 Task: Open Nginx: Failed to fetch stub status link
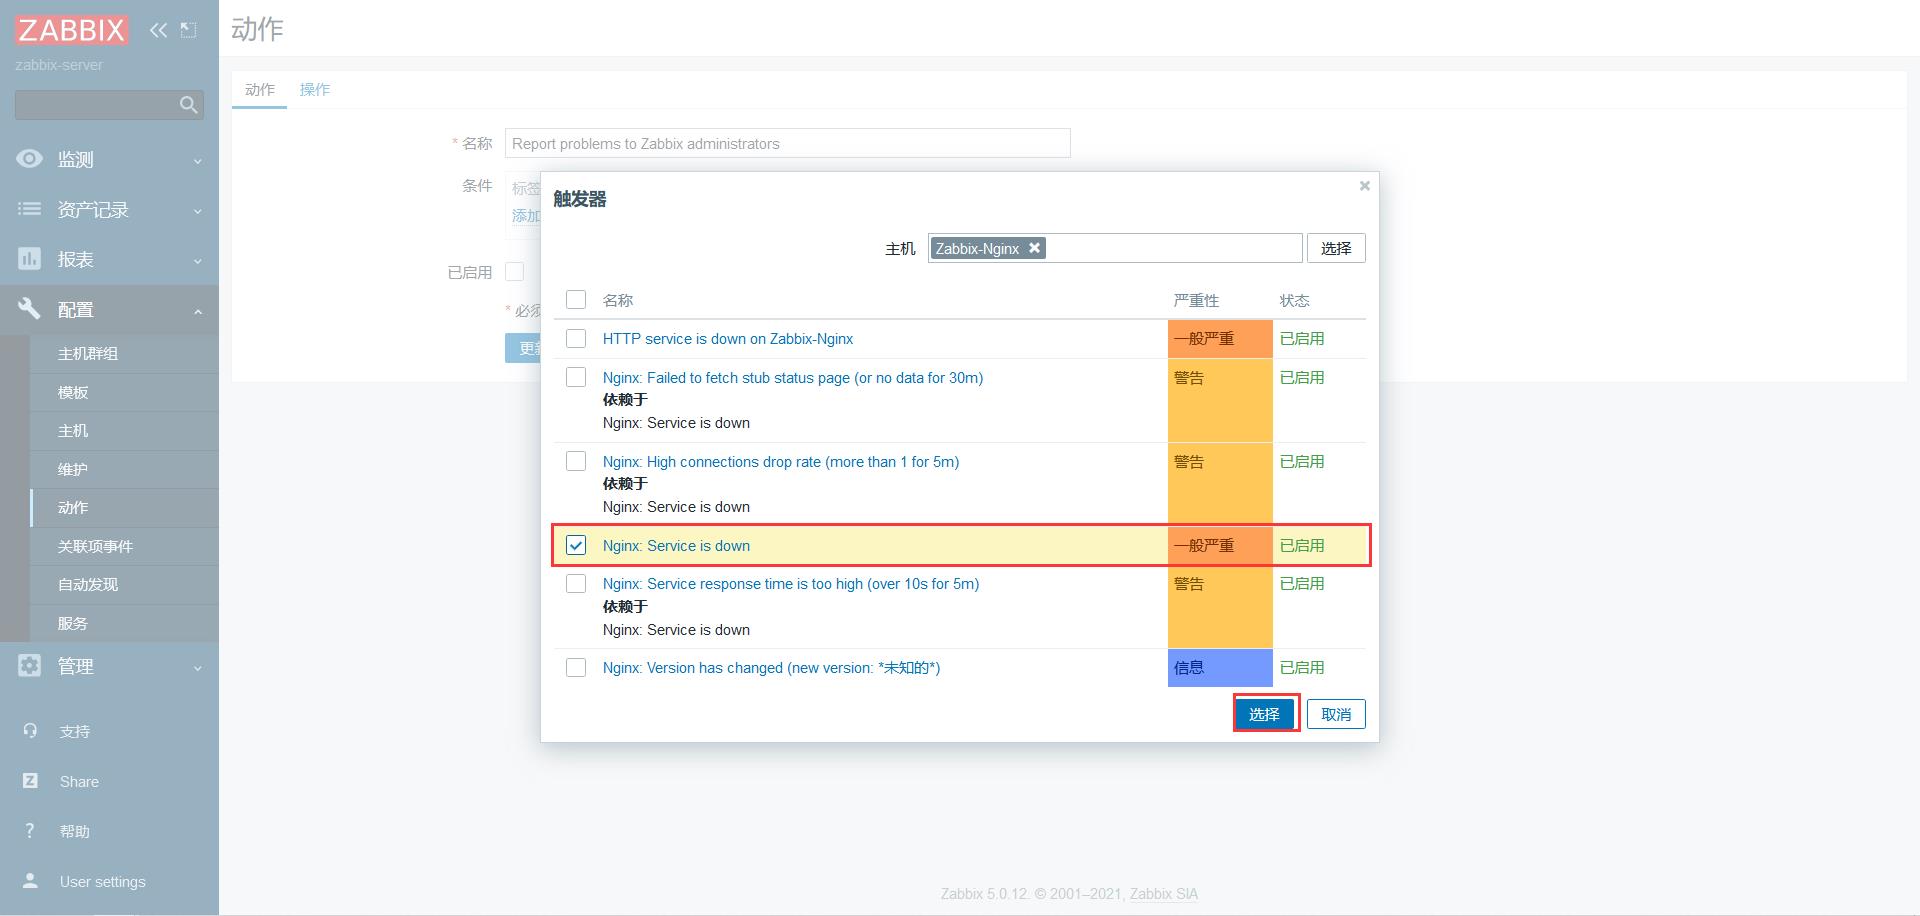click(793, 378)
